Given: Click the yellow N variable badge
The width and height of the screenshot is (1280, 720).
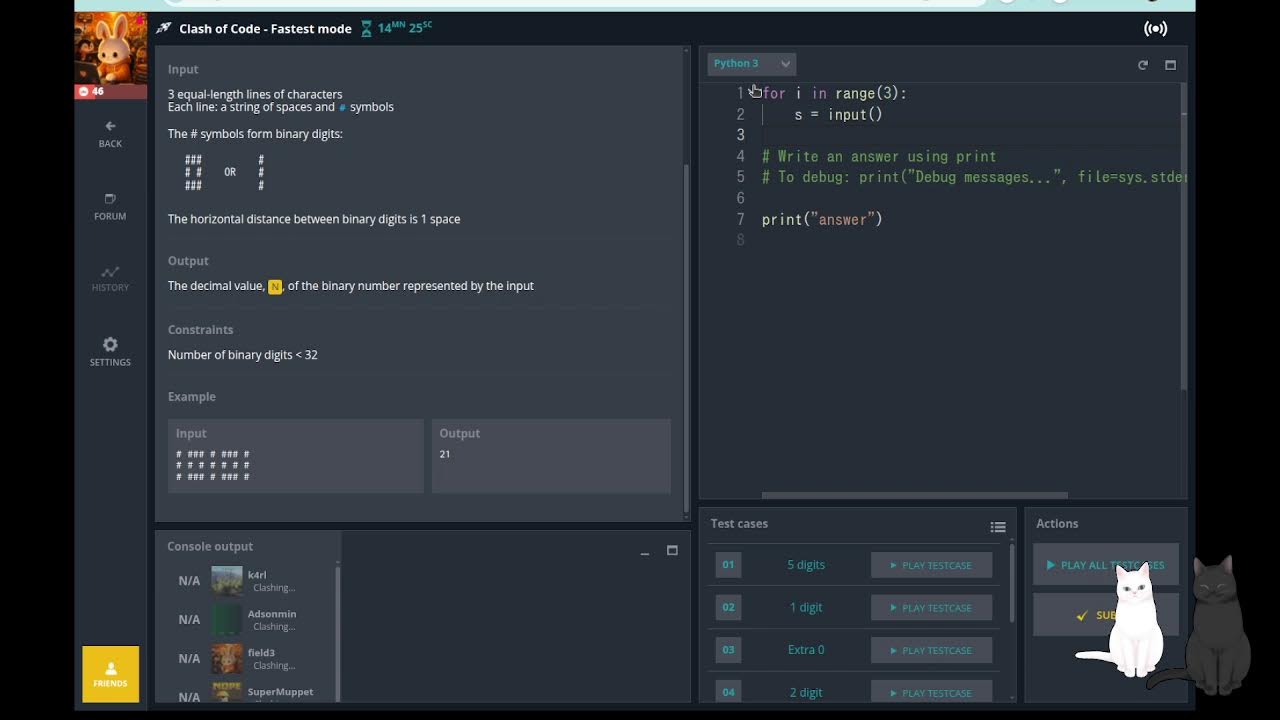Looking at the screenshot, I should pos(275,286).
